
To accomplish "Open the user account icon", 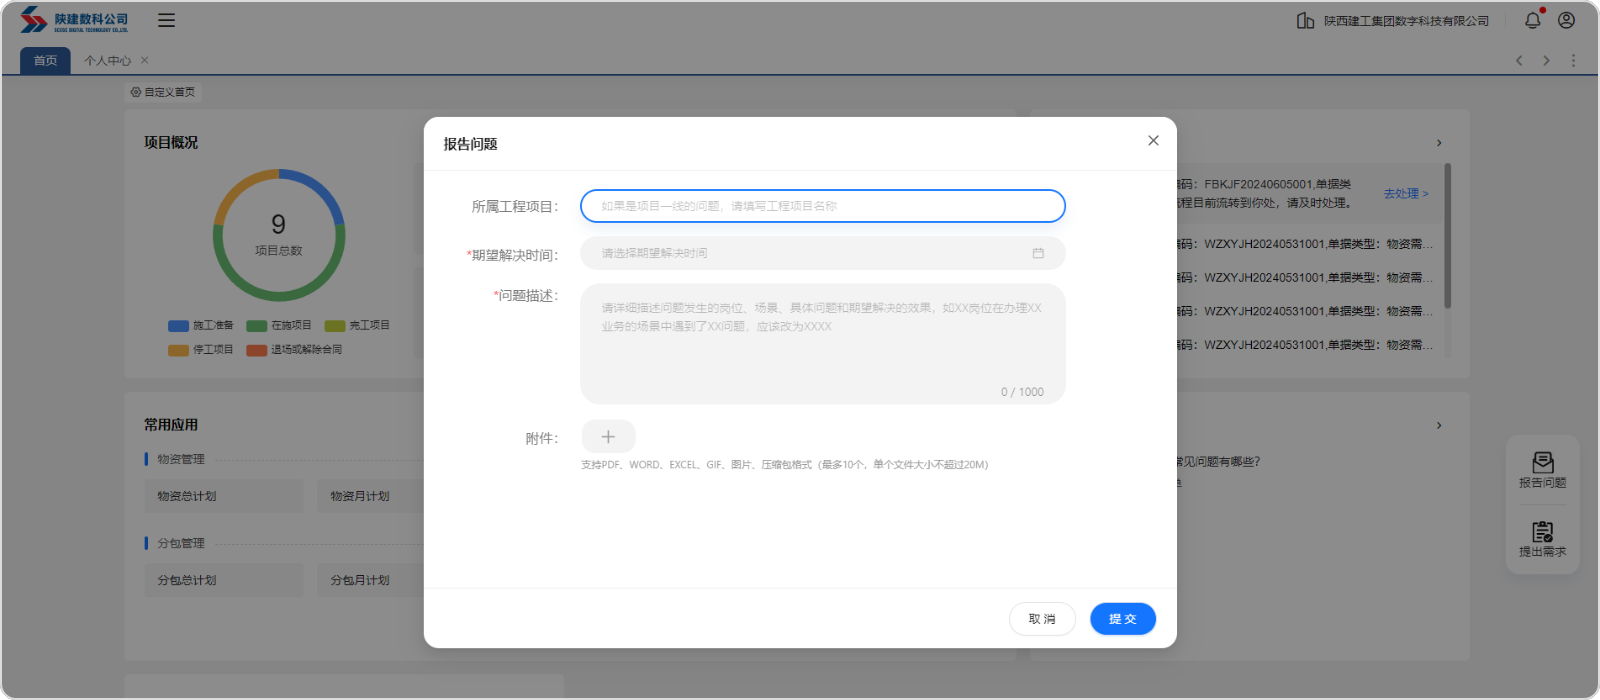I will point(1566,20).
